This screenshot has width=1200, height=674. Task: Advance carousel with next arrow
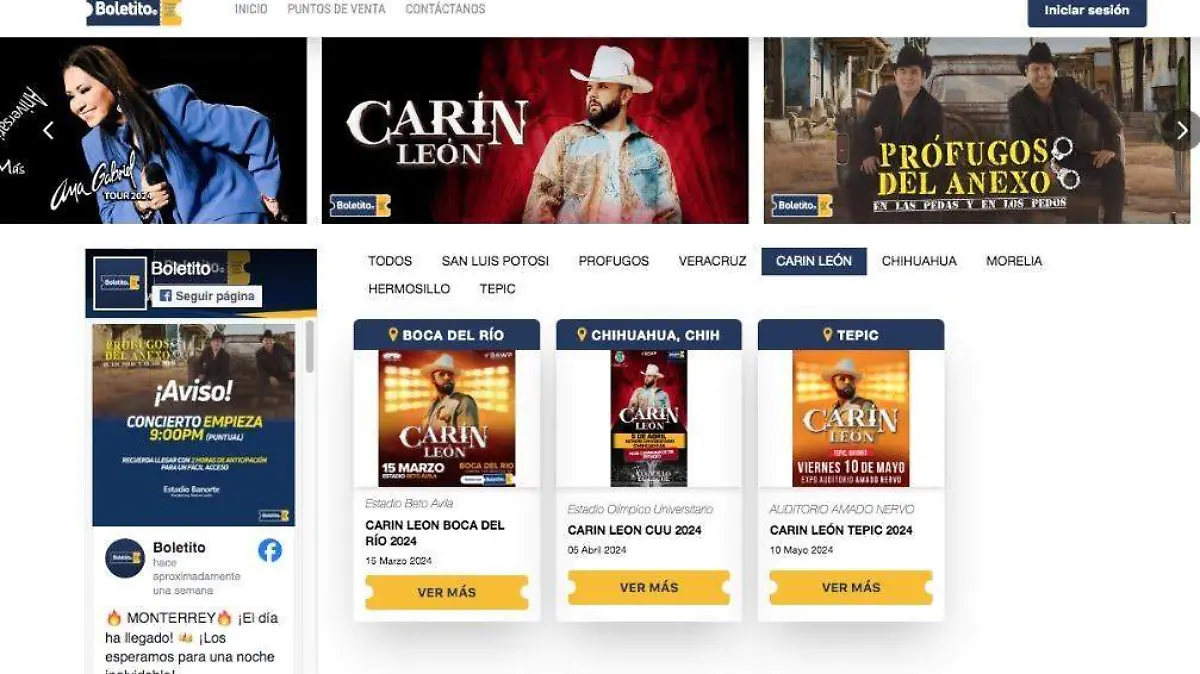(1182, 130)
